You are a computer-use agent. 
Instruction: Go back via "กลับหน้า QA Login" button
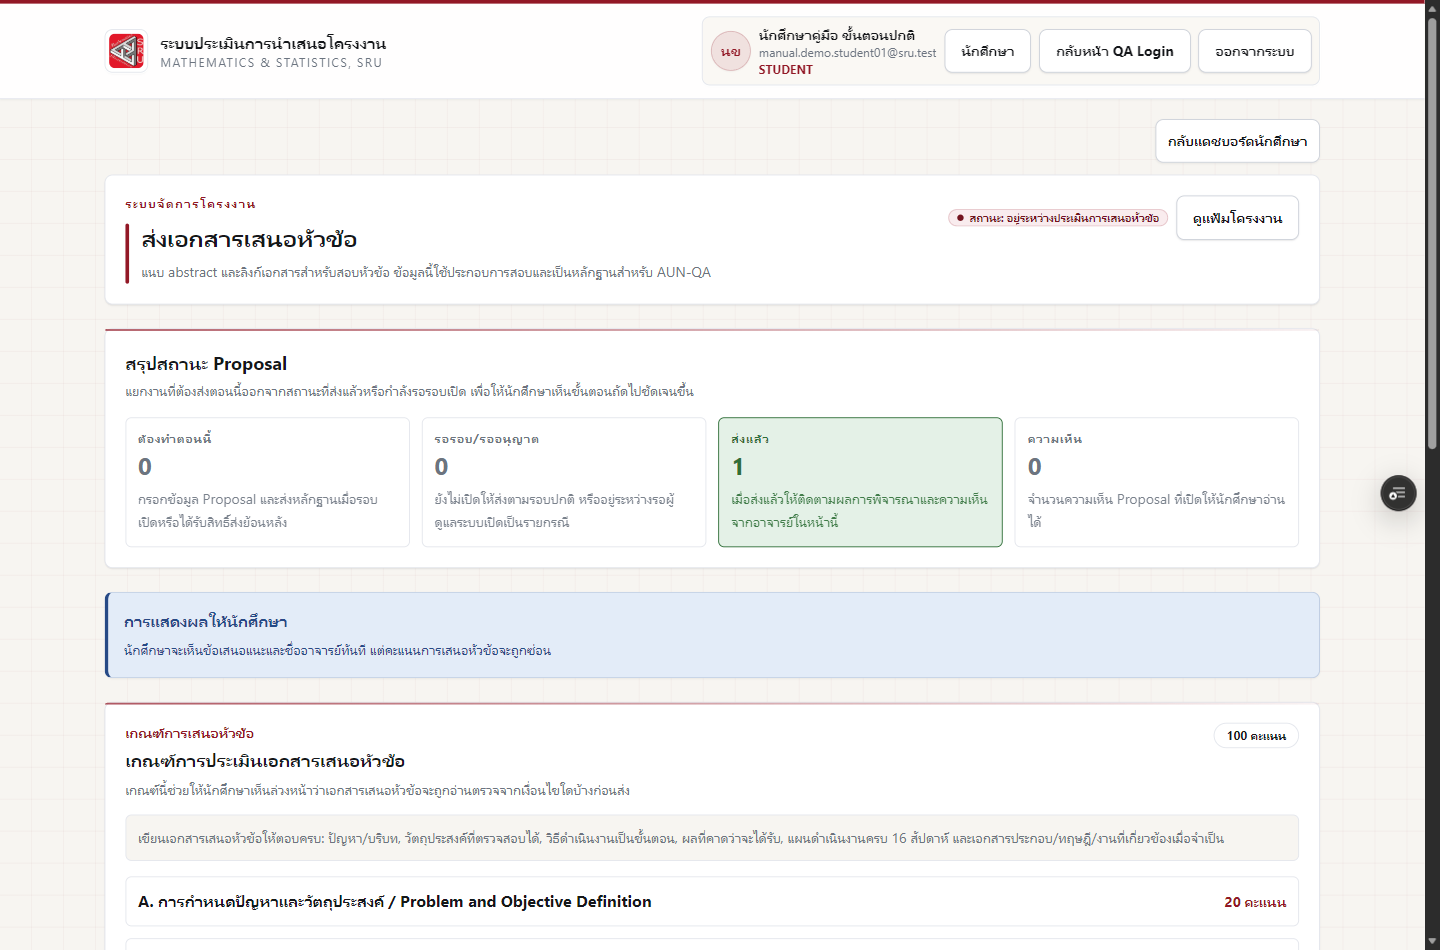[1115, 51]
